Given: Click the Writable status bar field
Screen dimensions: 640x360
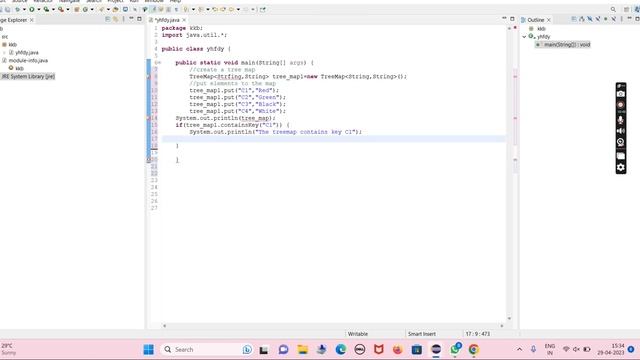Looking at the screenshot, I should click(x=358, y=334).
